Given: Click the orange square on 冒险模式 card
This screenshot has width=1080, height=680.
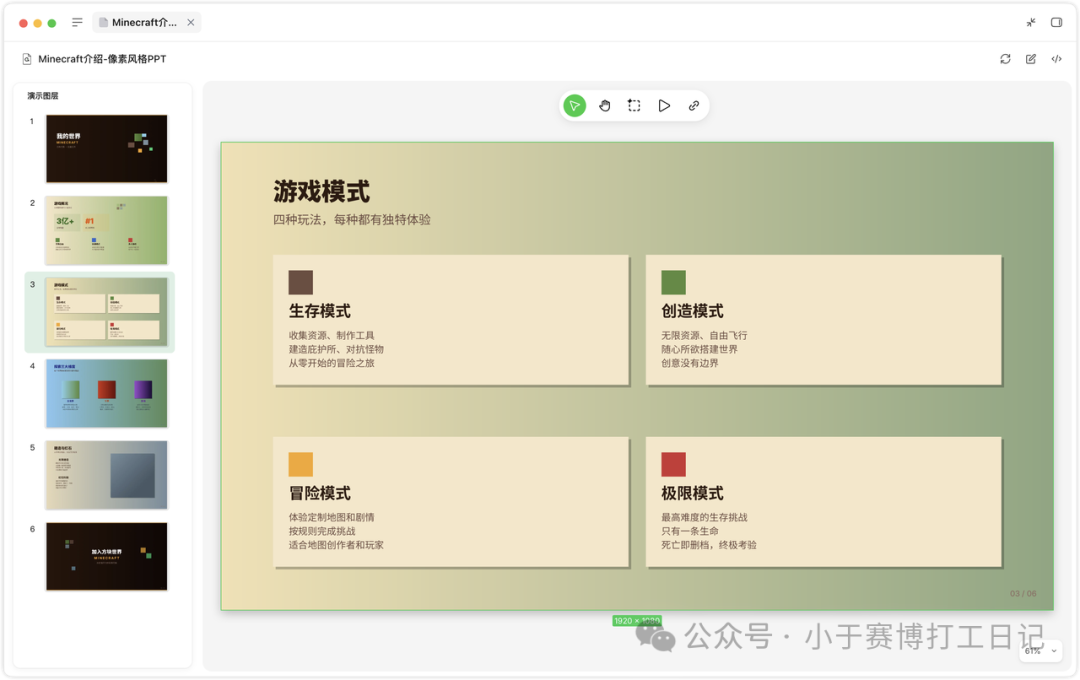Looking at the screenshot, I should click(x=301, y=464).
